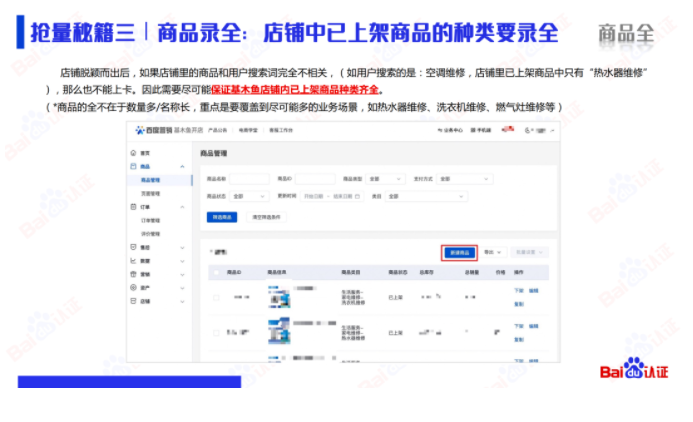Click 编辑 for the 热水器维修 product

point(534,326)
